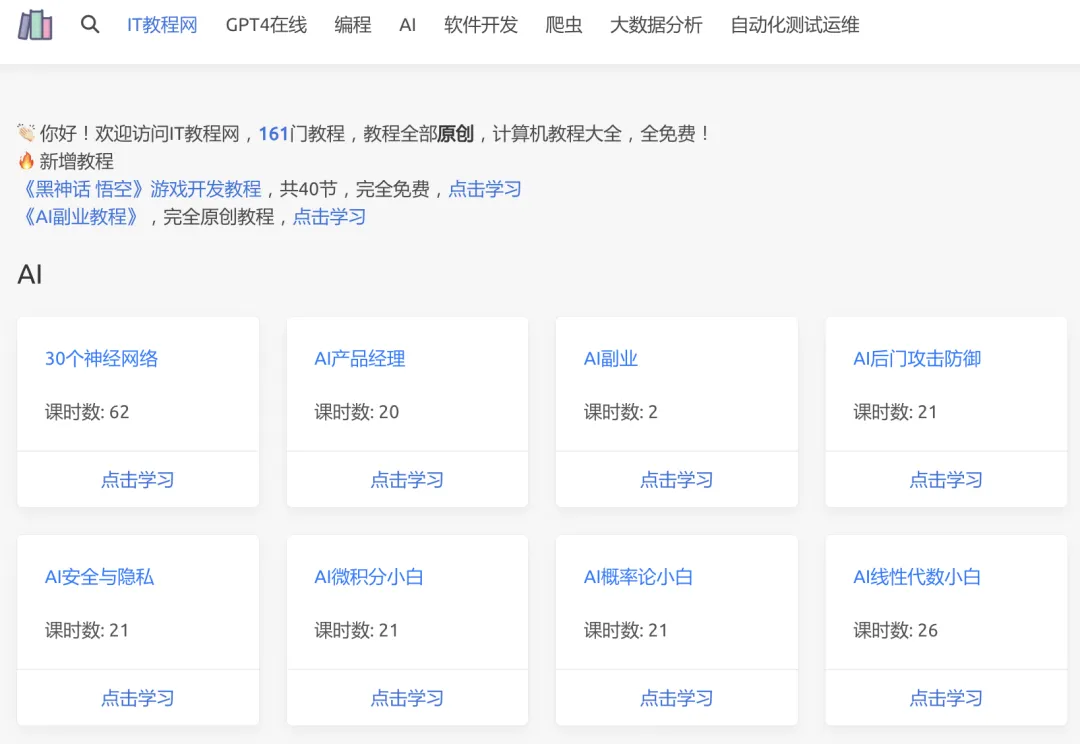Click 点击学习 in AI产品经理 card
Screen dimensions: 1080x744
(407, 480)
